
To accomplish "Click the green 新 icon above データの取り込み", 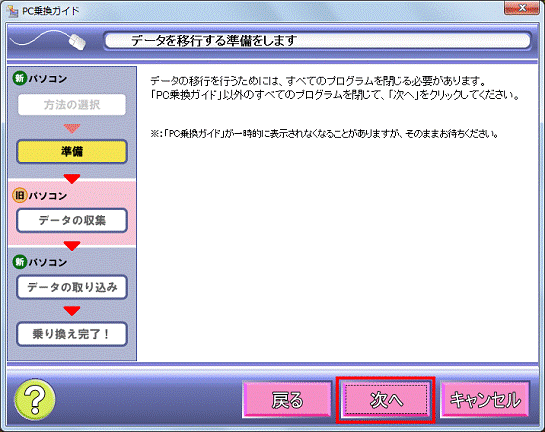I will click(x=19, y=262).
